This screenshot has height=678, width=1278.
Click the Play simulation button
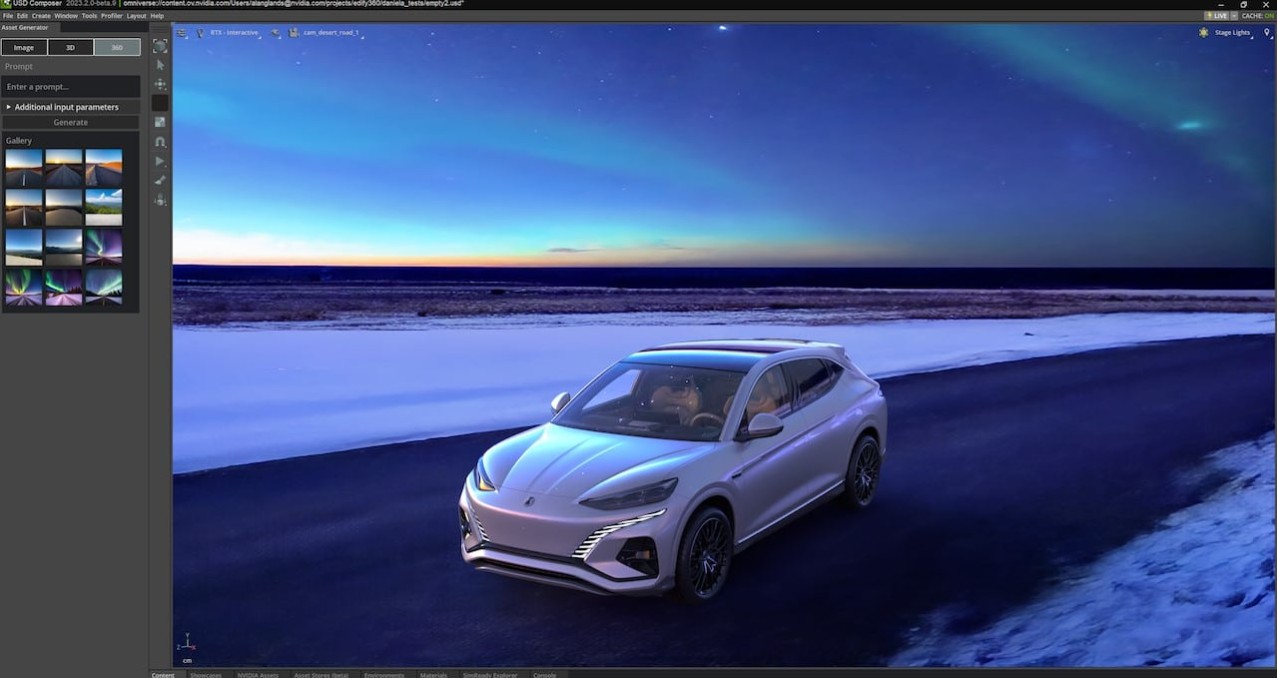(x=160, y=161)
